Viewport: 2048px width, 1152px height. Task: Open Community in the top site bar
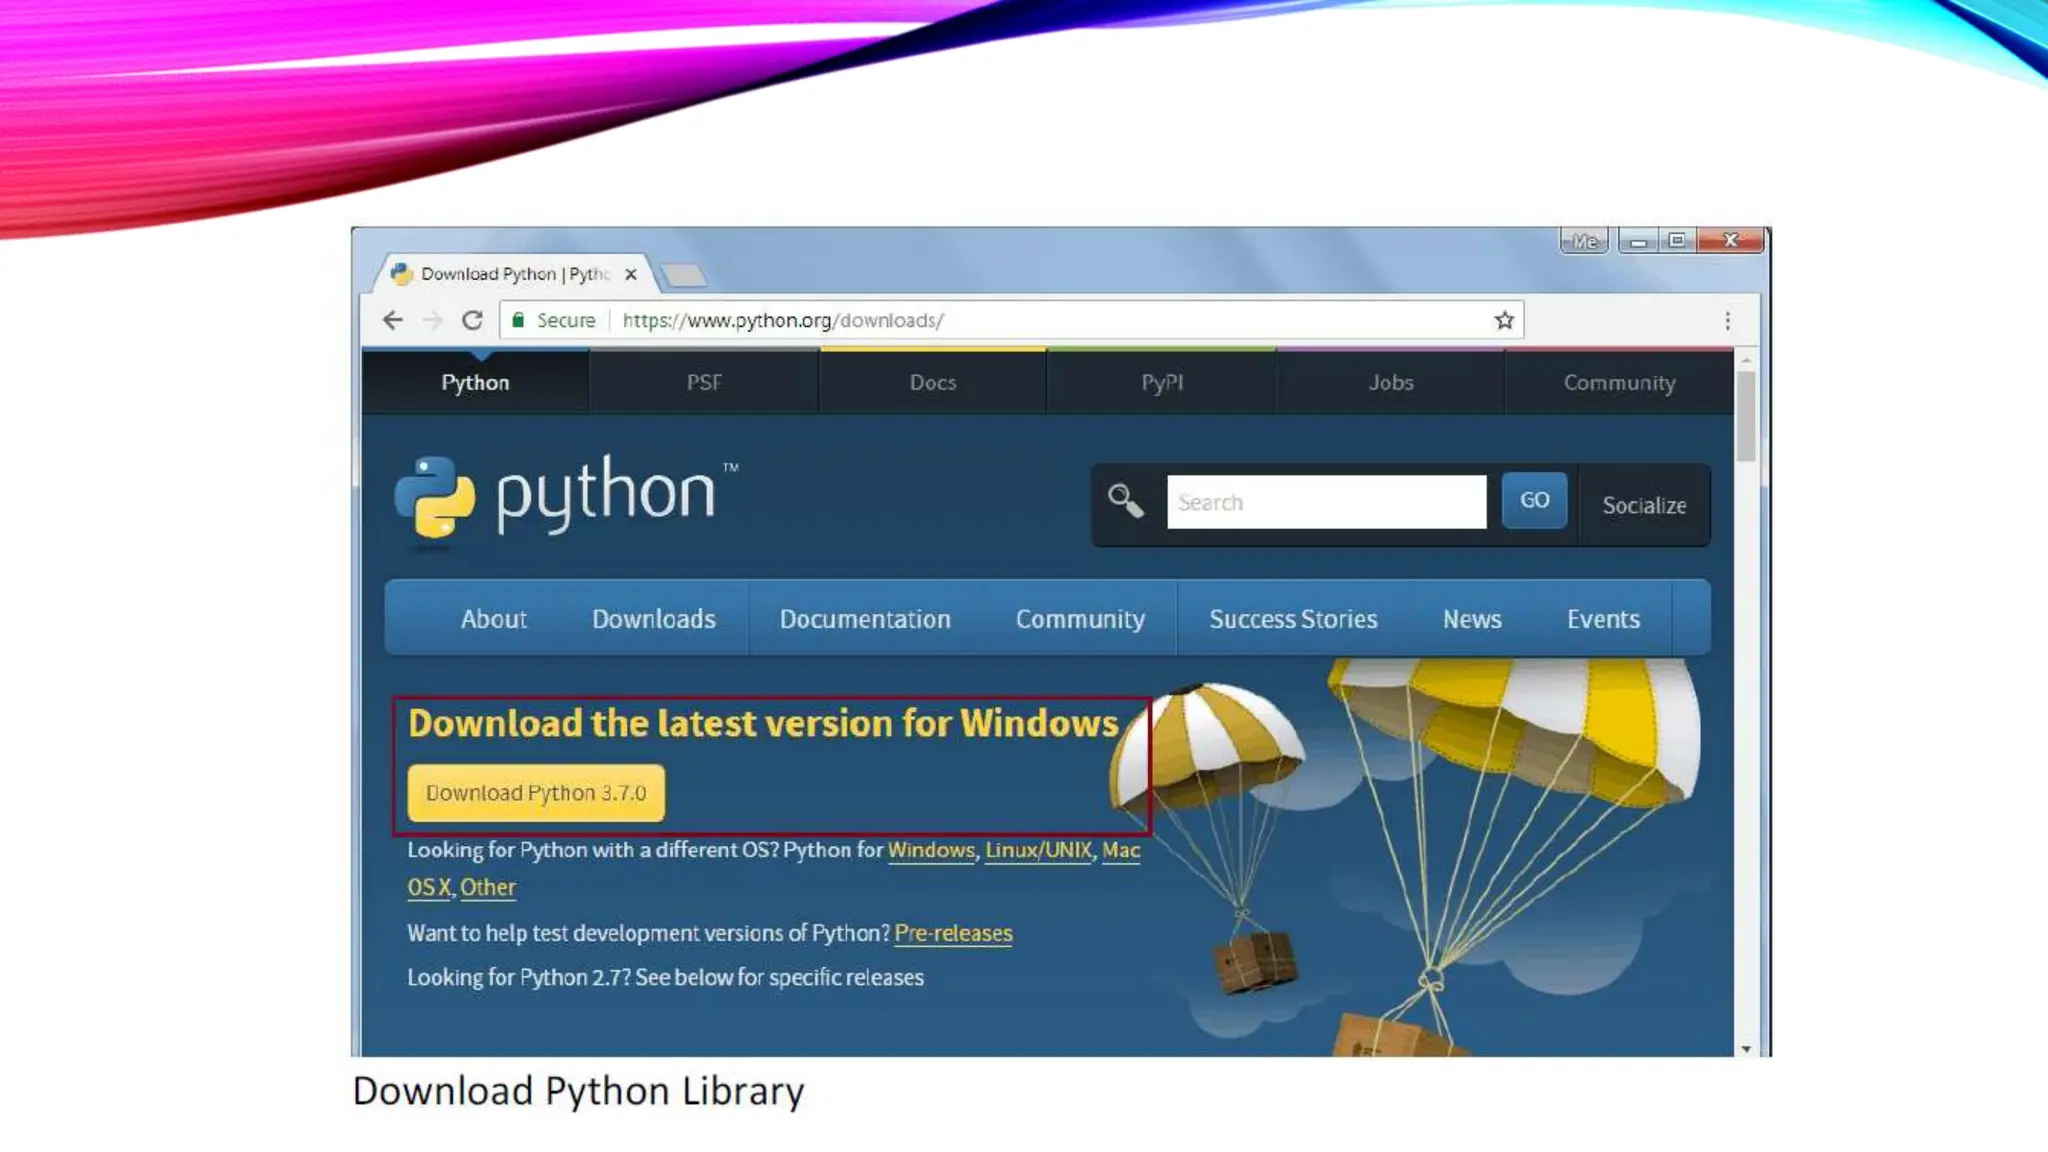click(1619, 383)
